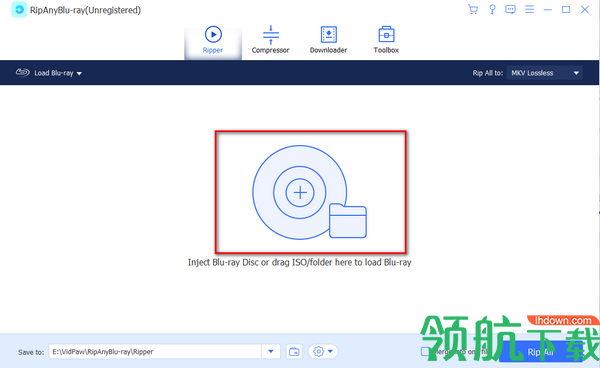This screenshot has width=600, height=368.
Task: Switch to the Compressor tab
Action: point(271,40)
